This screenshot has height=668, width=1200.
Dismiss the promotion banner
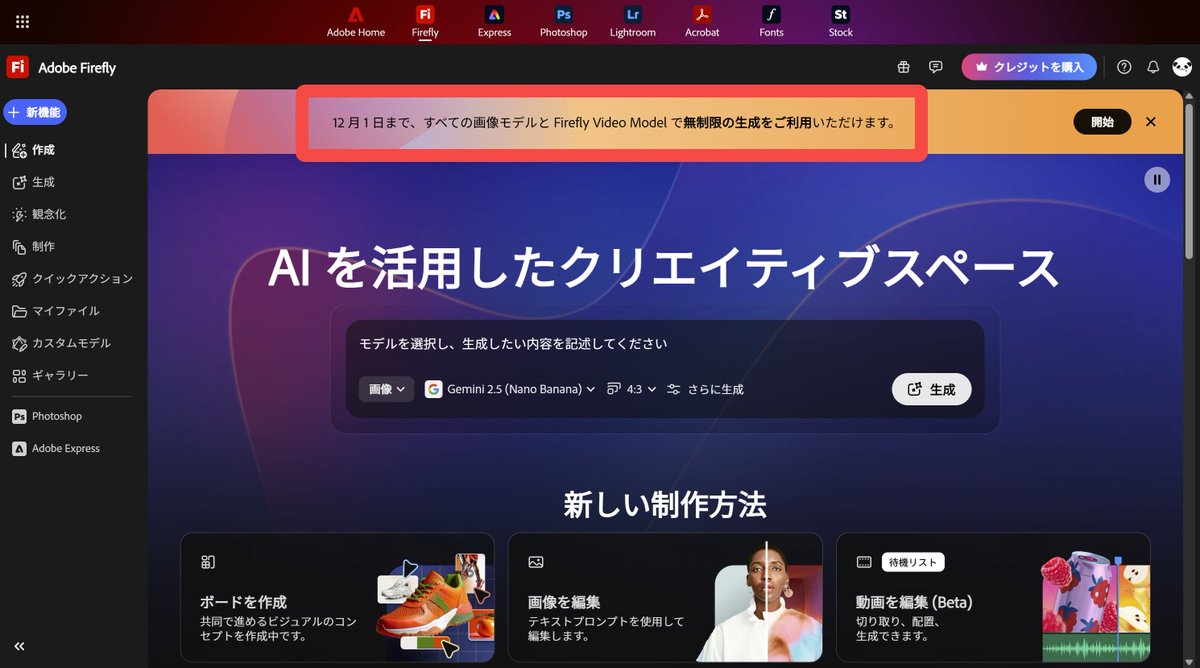pos(1151,122)
